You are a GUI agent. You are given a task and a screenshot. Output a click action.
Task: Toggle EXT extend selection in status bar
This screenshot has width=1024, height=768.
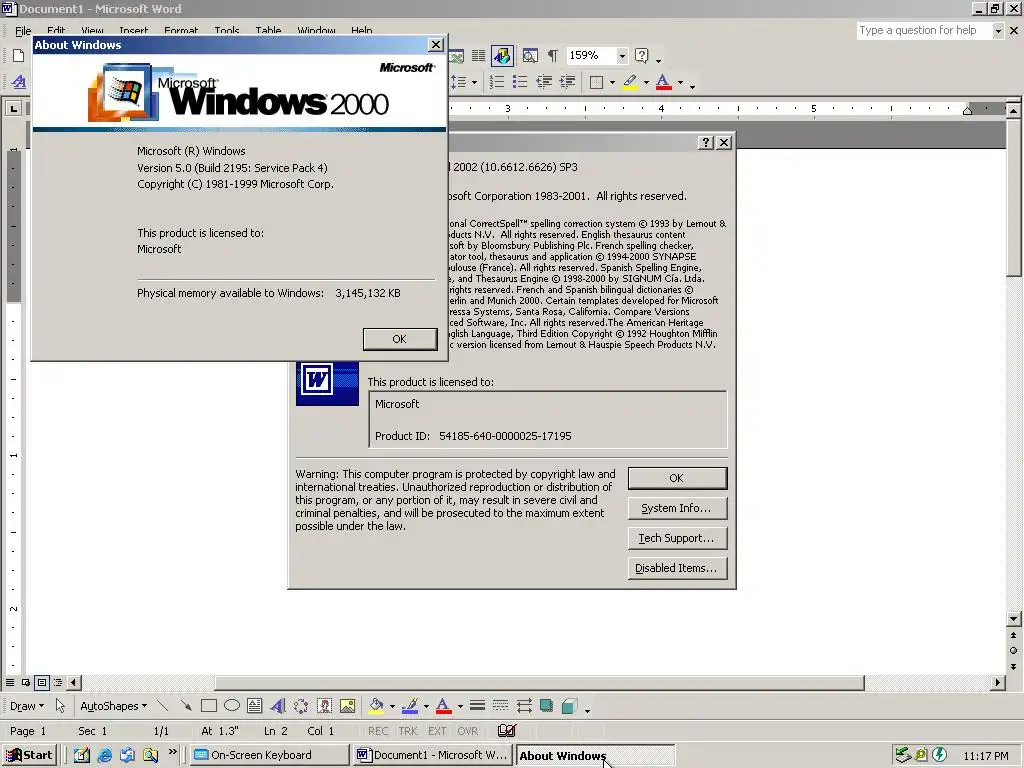[x=437, y=731]
